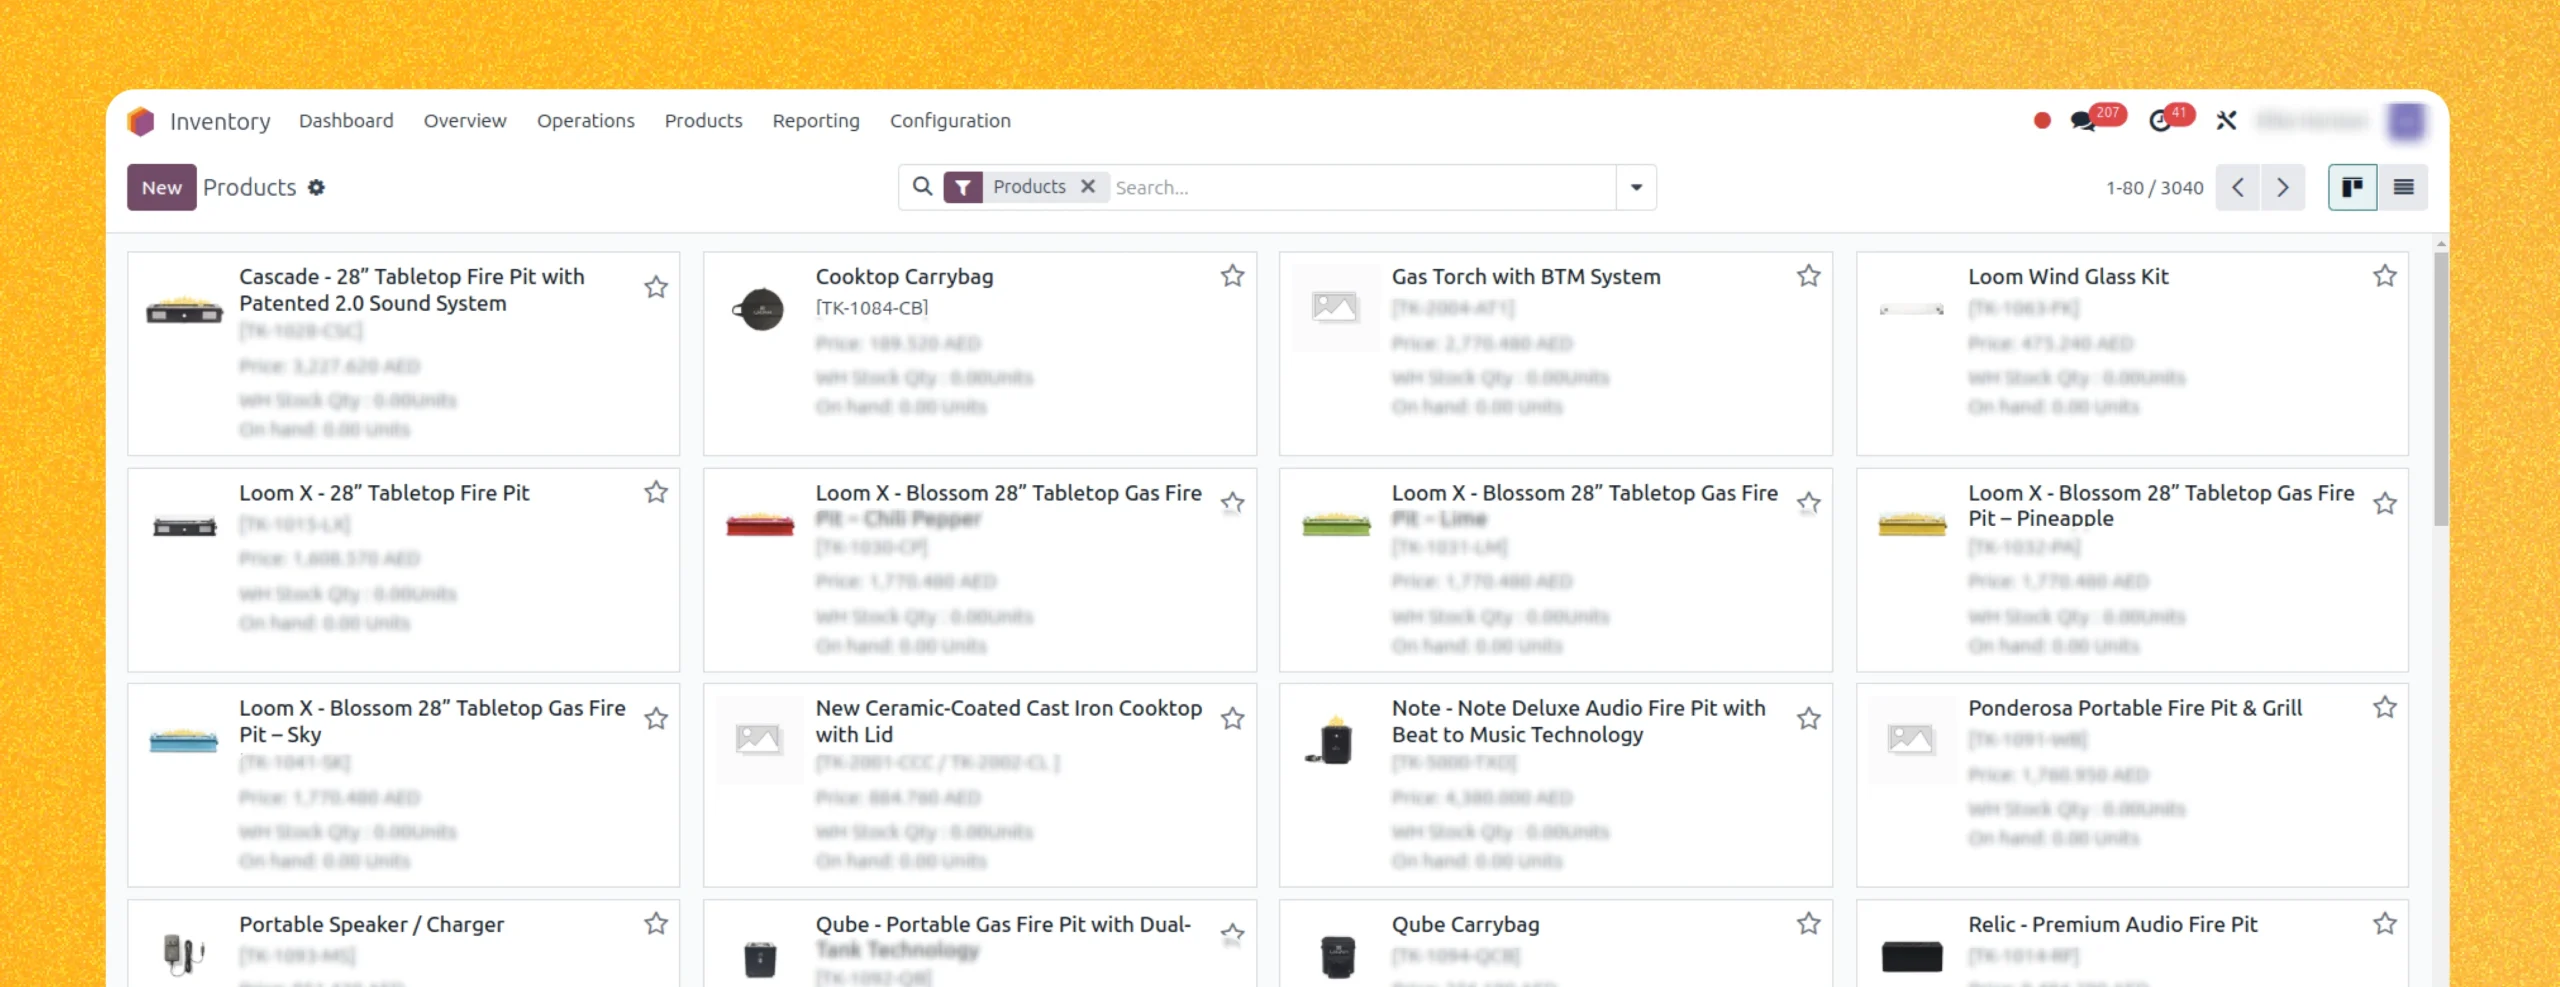
Task: Open the Odoo Inventory app logo
Action: pos(141,121)
